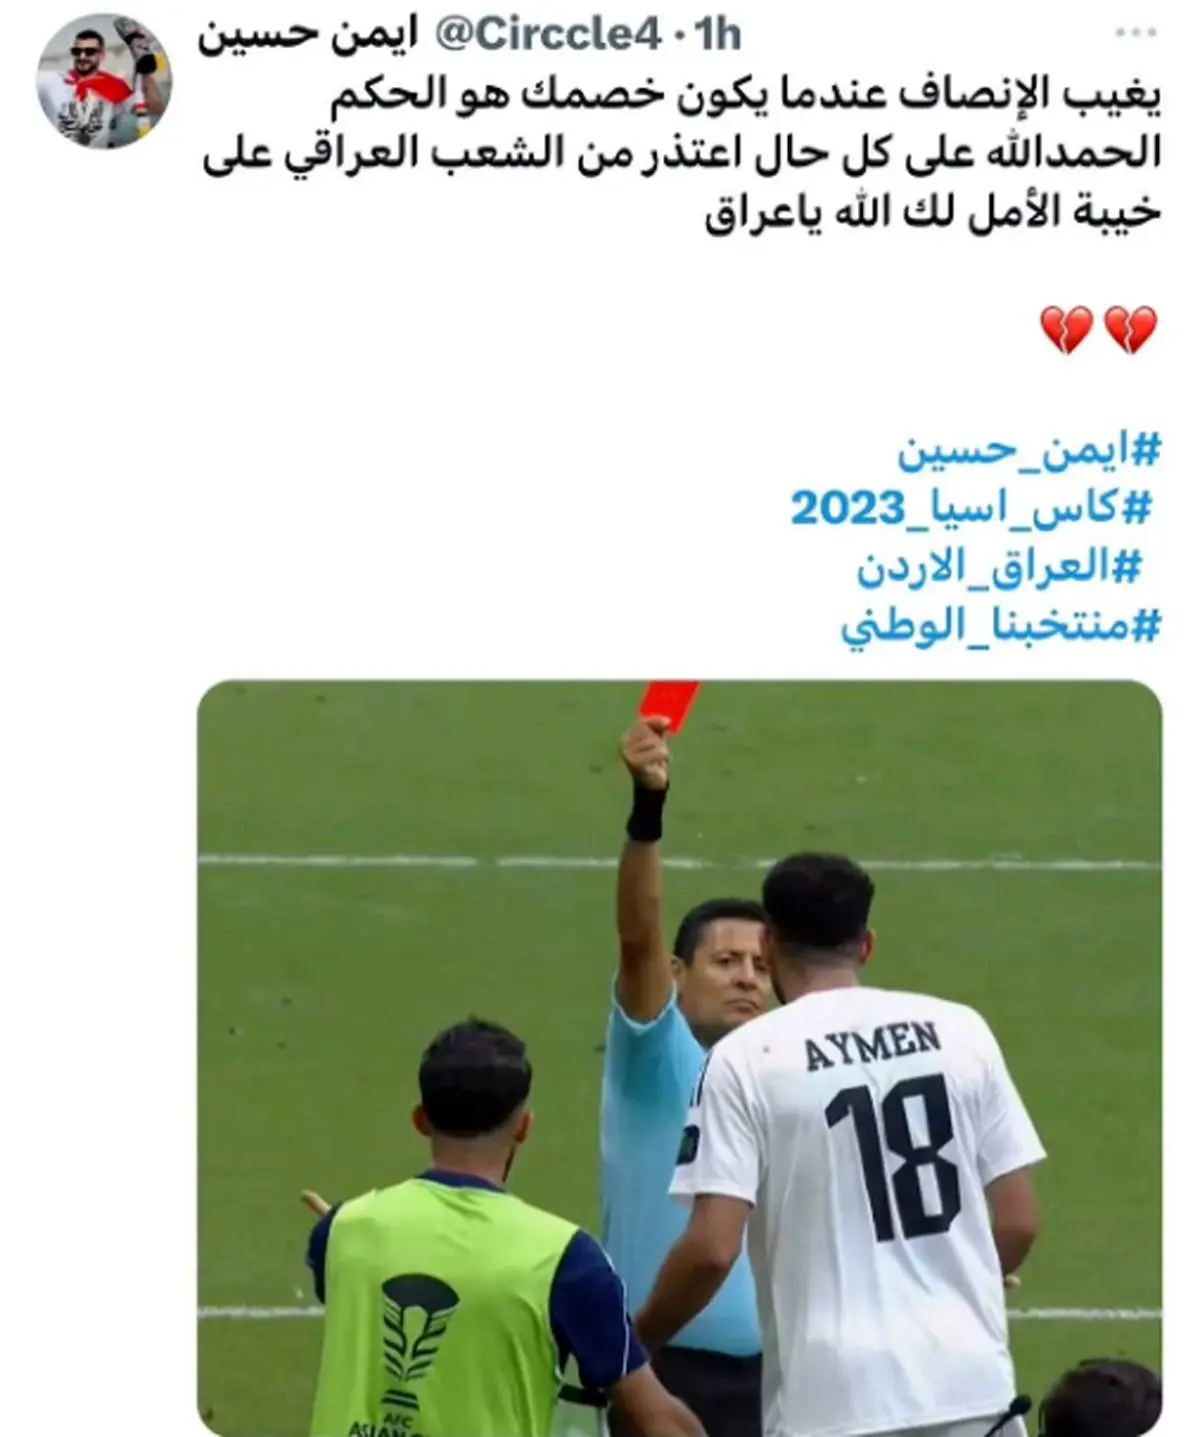Open hashtag #ايمن_حسين
Screen dimensions: 1200x1437
click(1028, 451)
